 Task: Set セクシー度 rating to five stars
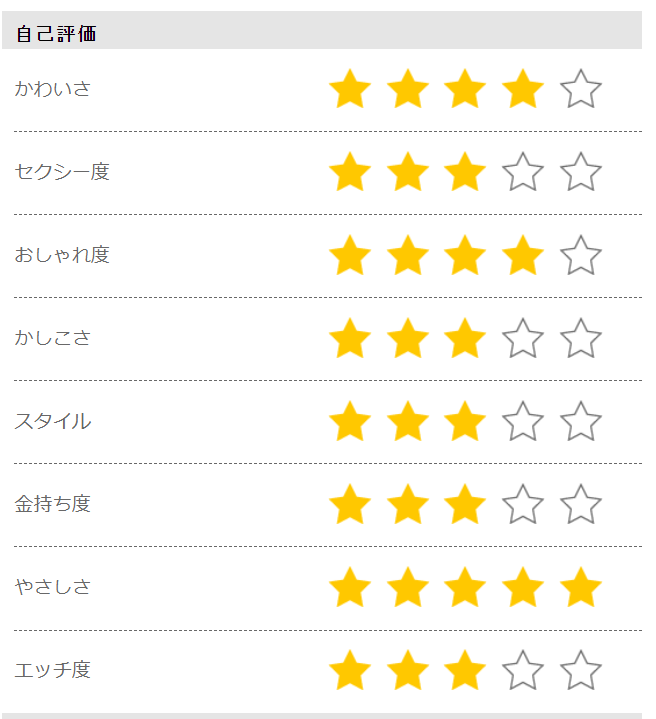[581, 173]
